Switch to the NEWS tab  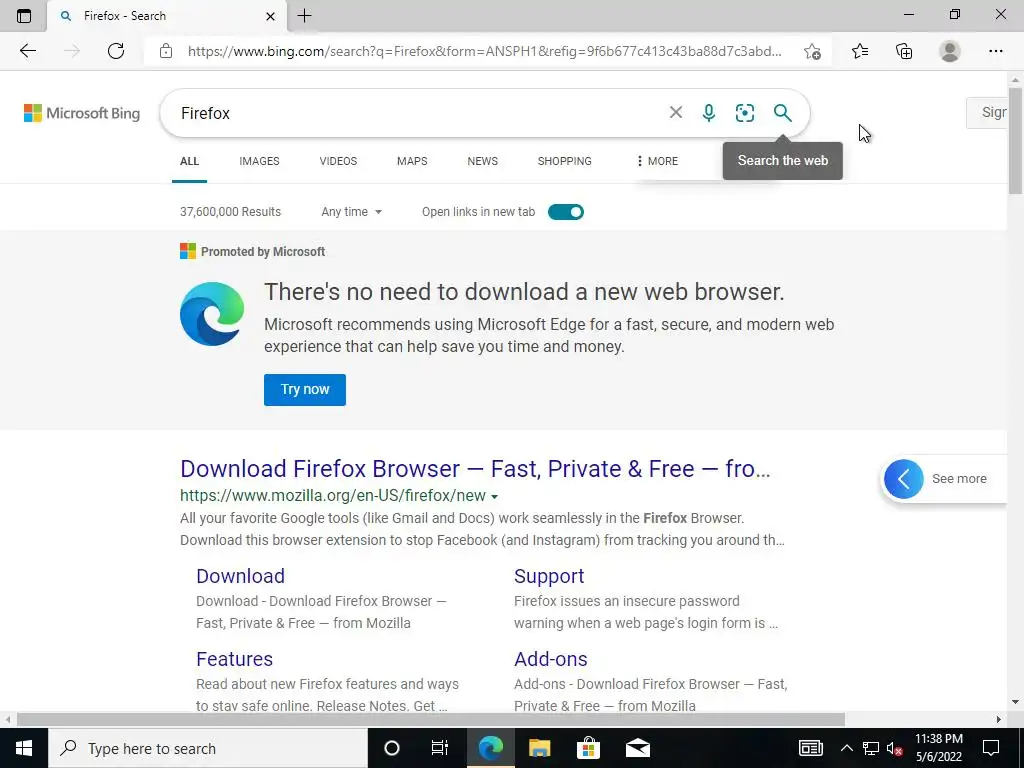483,161
